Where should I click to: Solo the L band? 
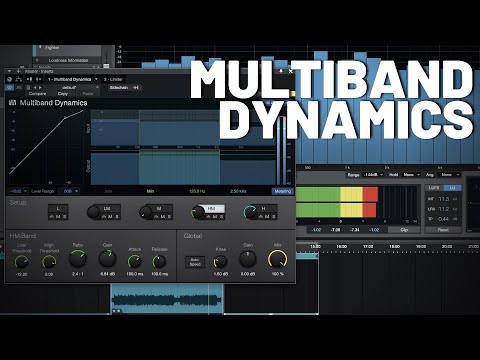64,217
